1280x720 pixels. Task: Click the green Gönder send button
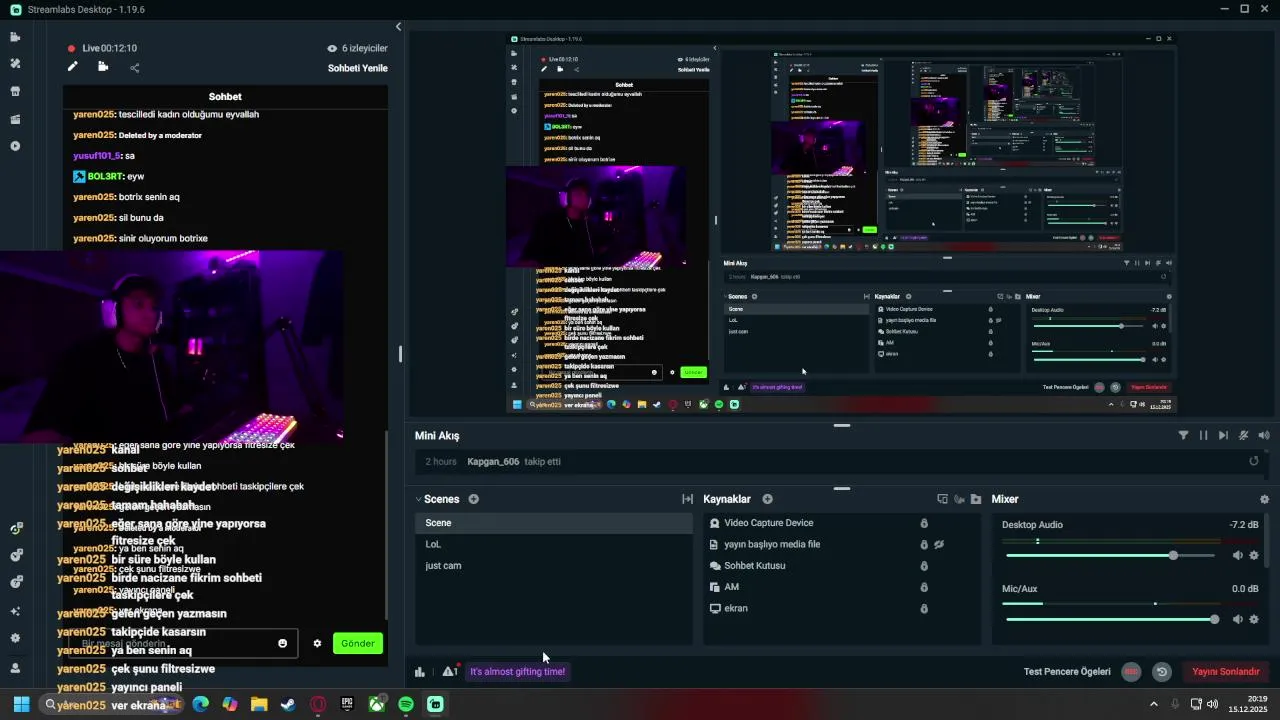click(x=357, y=643)
